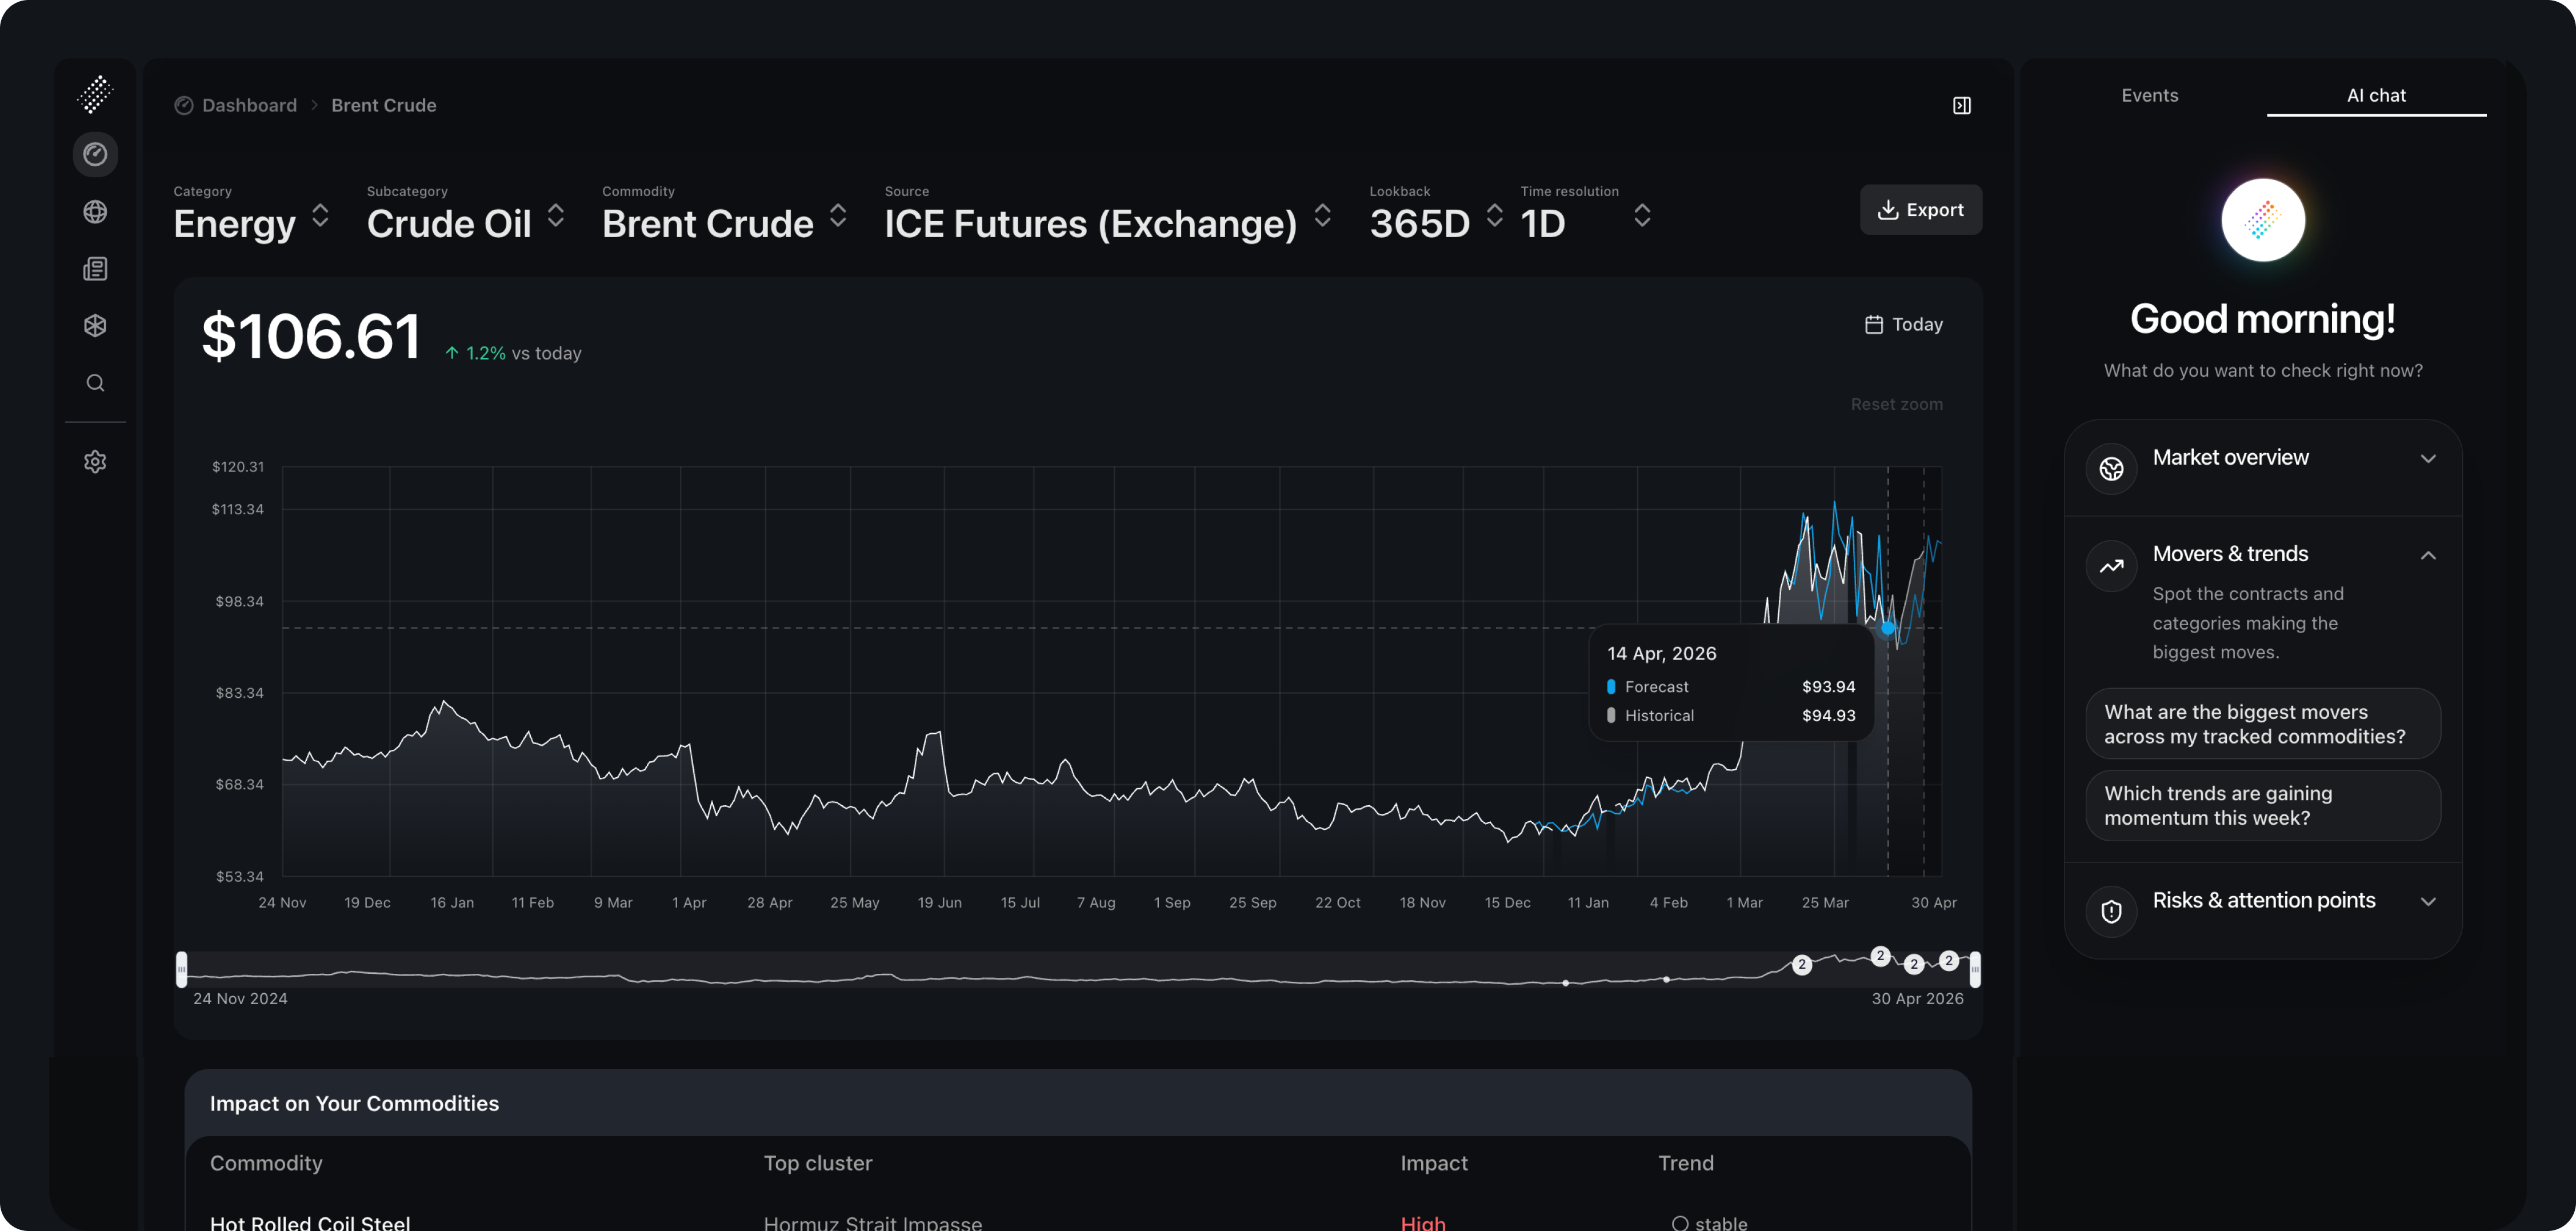
Task: Open the news feed icon in sidebar
Action: pos(95,269)
